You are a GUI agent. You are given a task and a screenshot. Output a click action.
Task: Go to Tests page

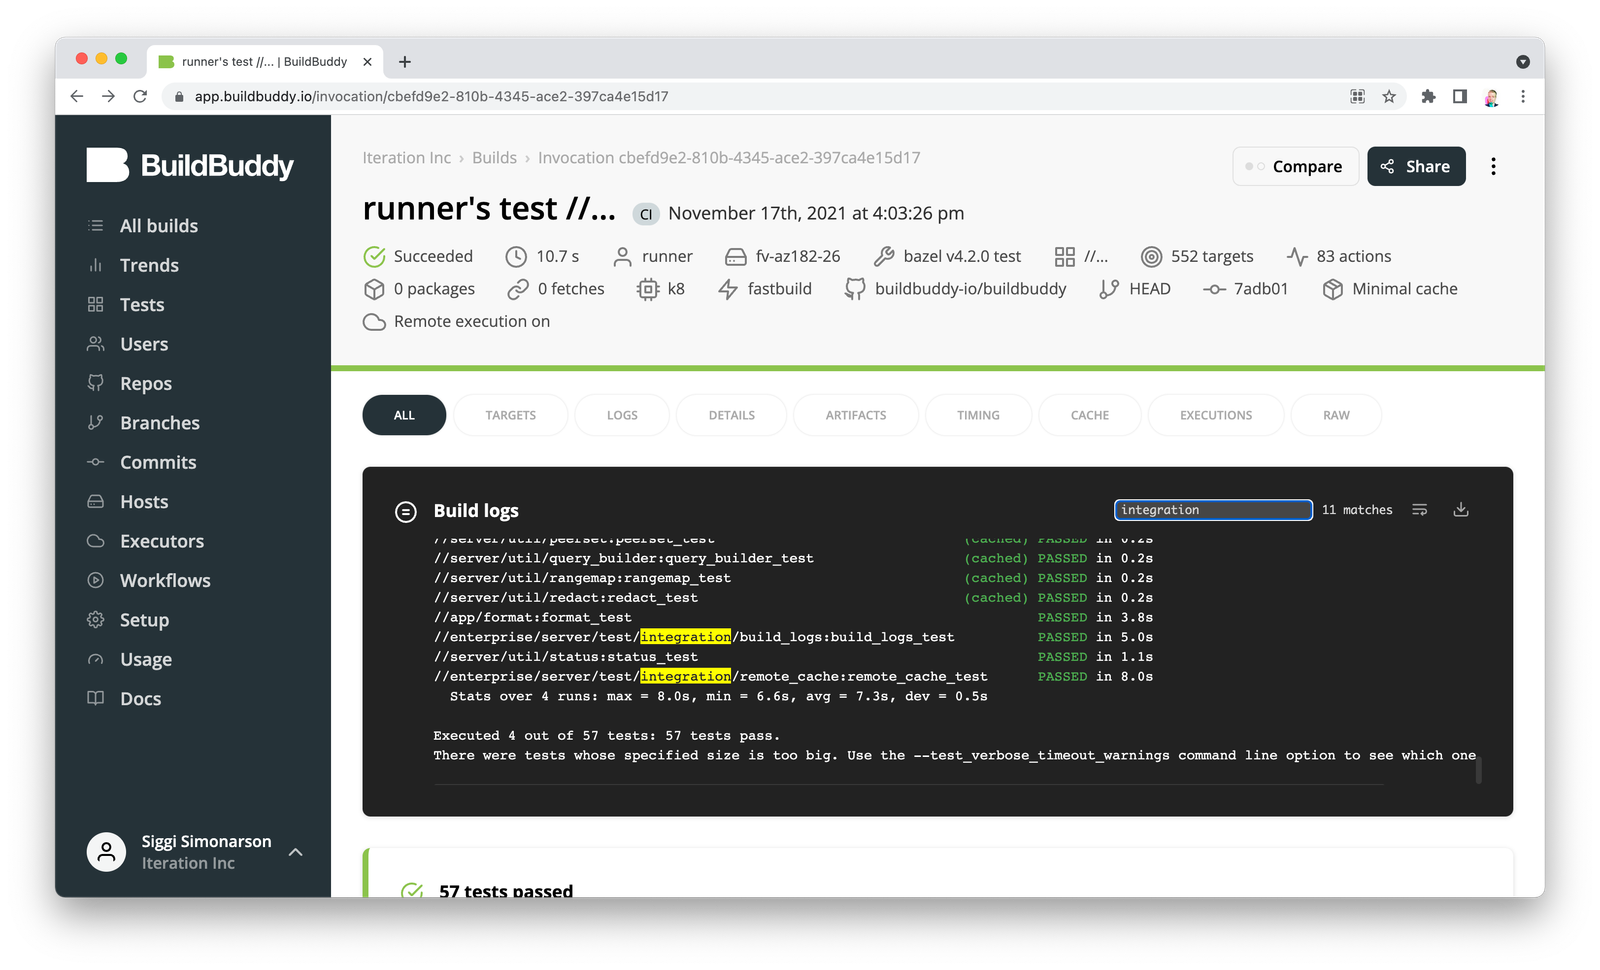[x=142, y=305]
